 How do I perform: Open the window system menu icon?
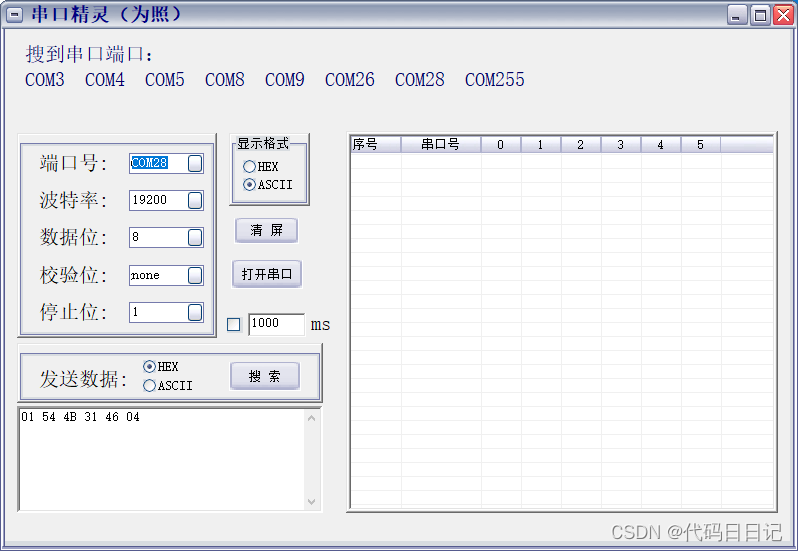(14, 15)
